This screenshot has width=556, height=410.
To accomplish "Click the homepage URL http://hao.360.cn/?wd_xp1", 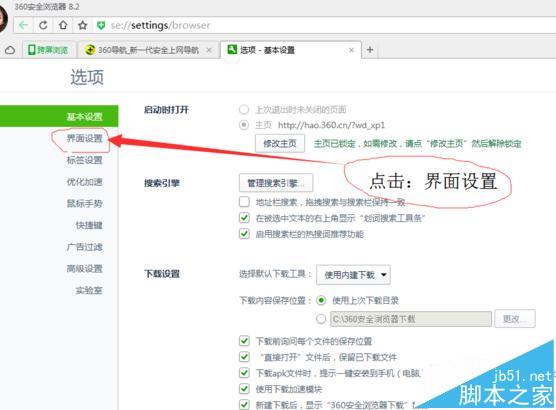I will tap(331, 125).
